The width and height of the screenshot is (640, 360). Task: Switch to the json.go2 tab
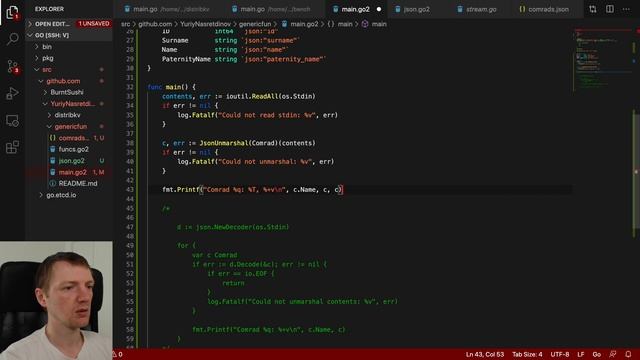pyautogui.click(x=416, y=9)
